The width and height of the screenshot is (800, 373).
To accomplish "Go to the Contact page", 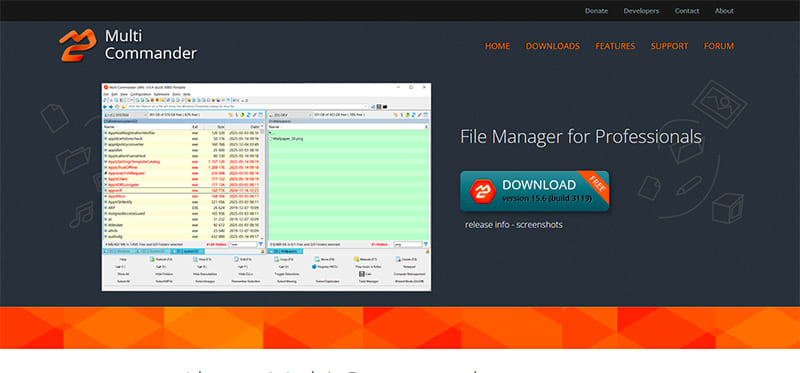I will pyautogui.click(x=687, y=11).
